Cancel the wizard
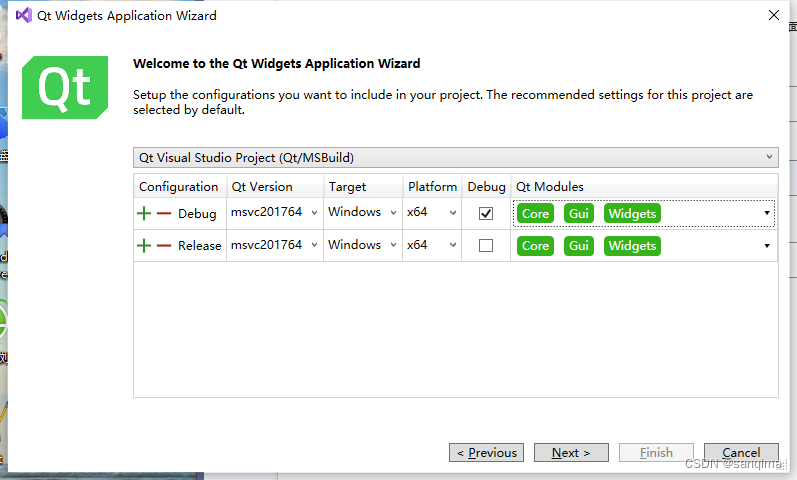The width and height of the screenshot is (797, 480). 741,453
